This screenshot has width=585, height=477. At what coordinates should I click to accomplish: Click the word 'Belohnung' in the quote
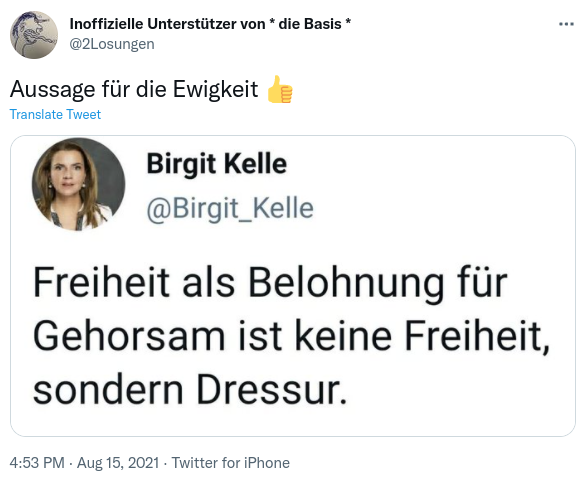click(346, 283)
